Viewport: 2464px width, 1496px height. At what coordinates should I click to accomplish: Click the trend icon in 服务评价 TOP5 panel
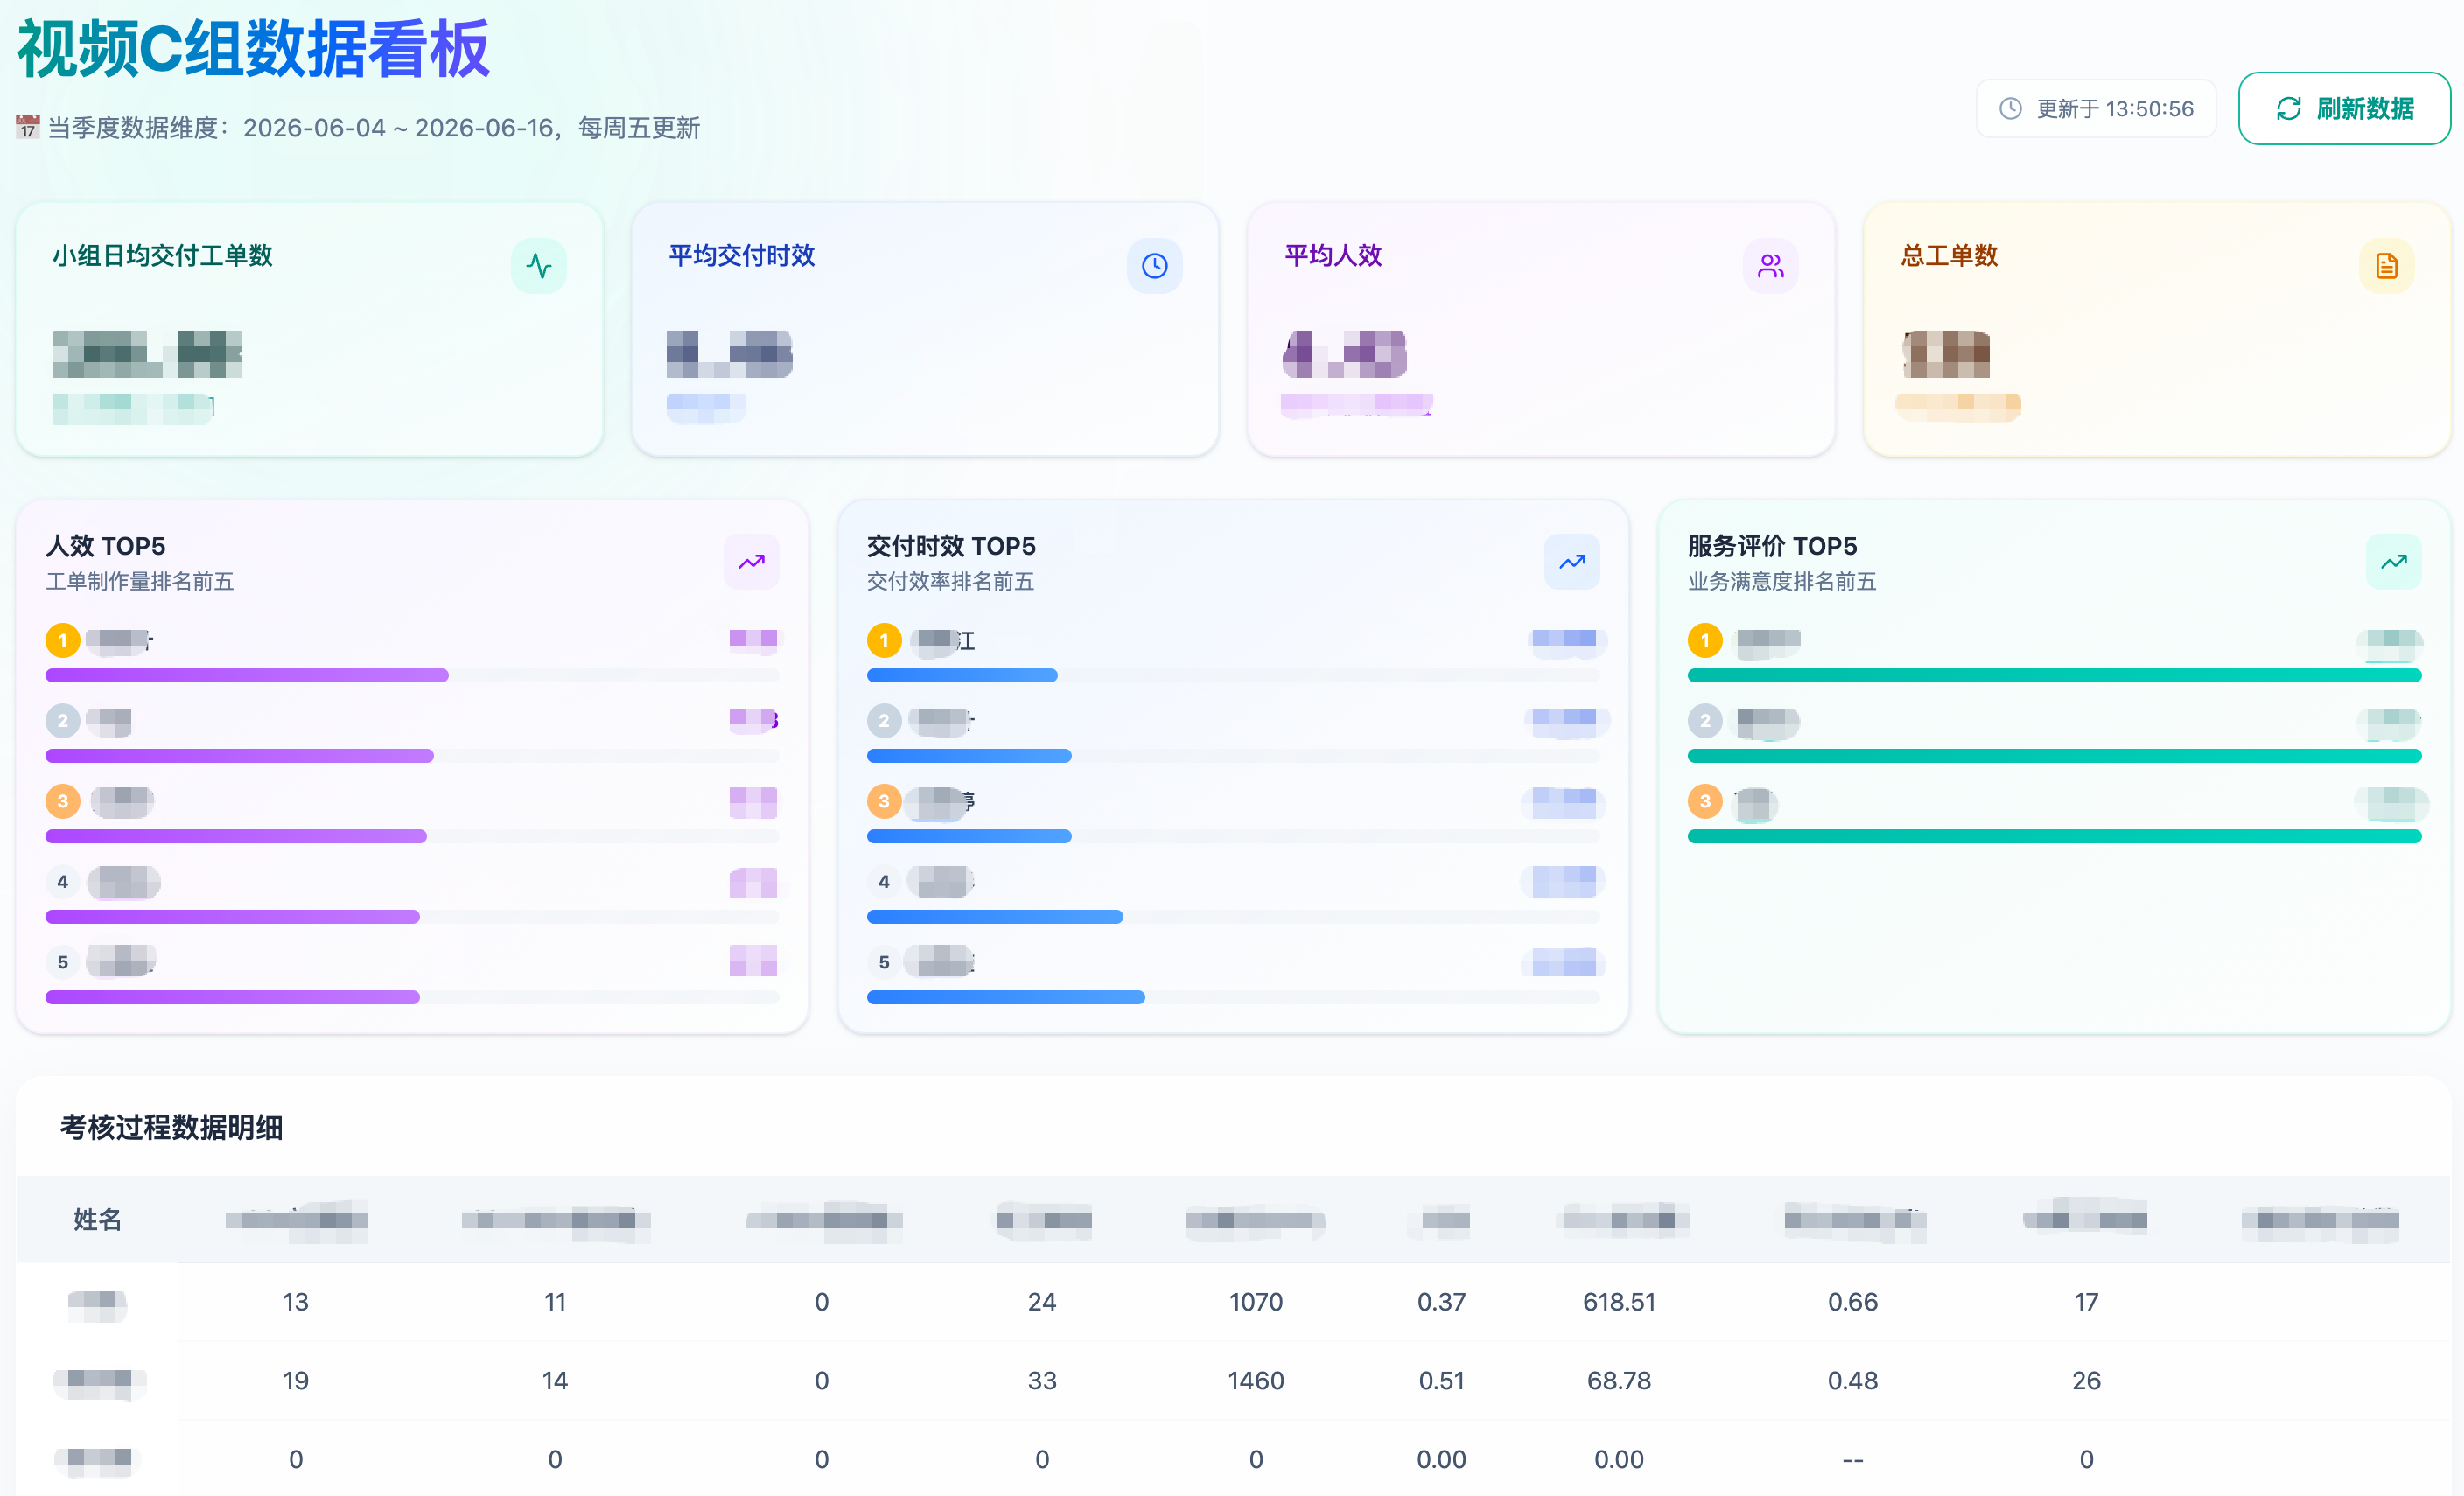pyautogui.click(x=2394, y=562)
